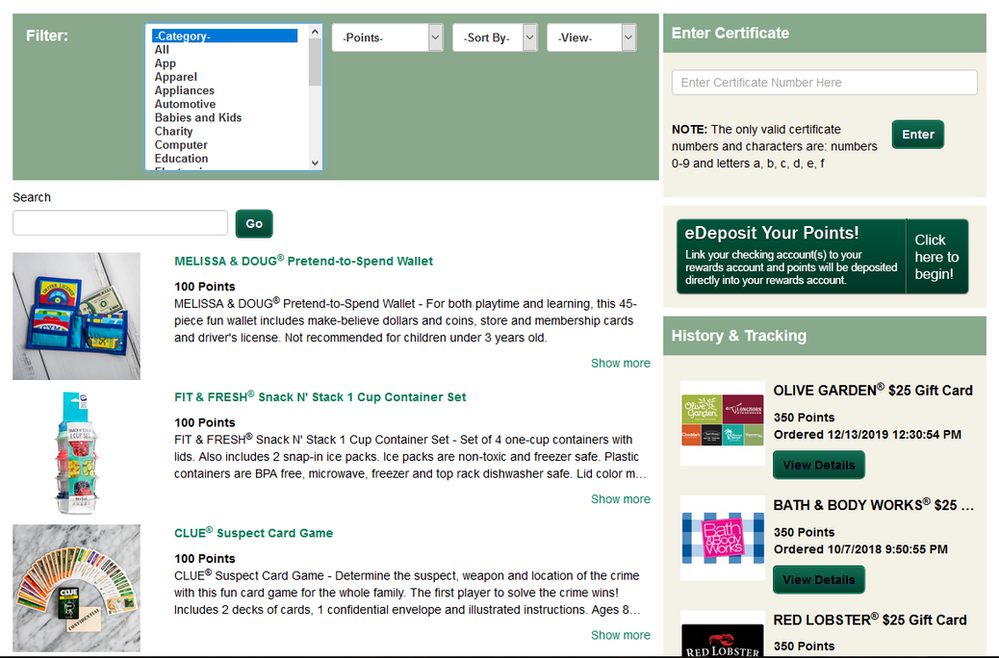Open Melissa & Doug wallet product image
This screenshot has width=999, height=658.
click(76, 316)
